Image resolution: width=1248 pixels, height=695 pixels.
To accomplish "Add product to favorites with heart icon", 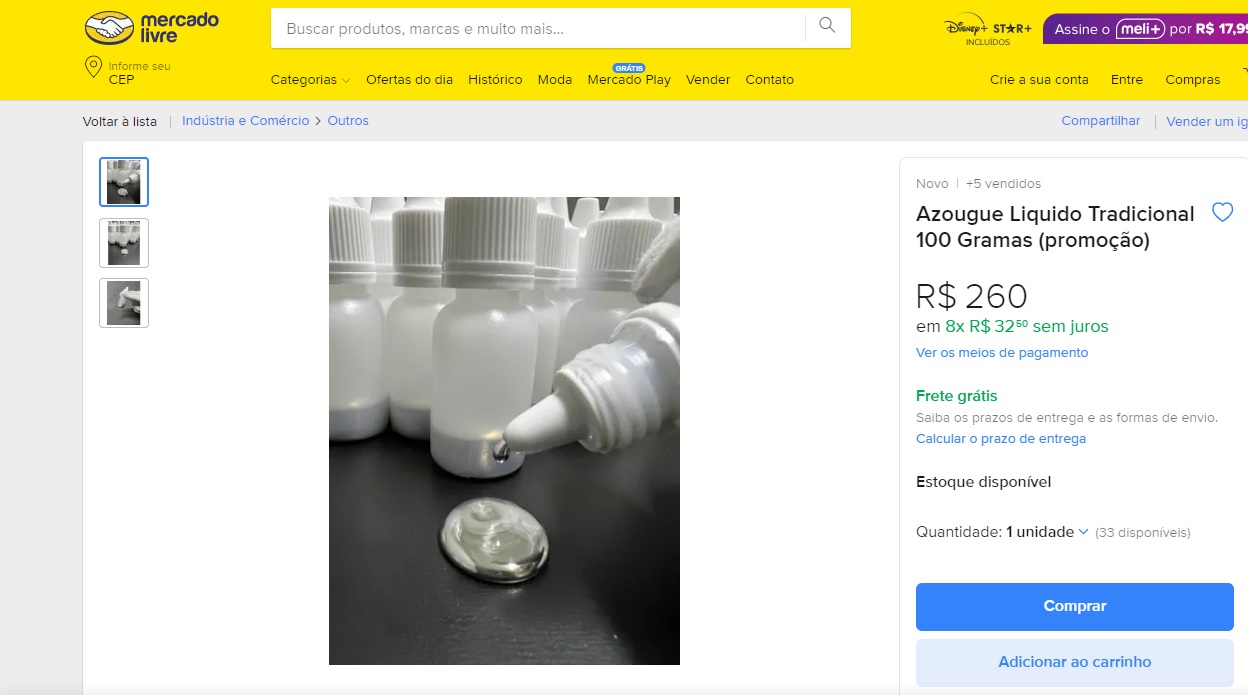I will [x=1222, y=212].
